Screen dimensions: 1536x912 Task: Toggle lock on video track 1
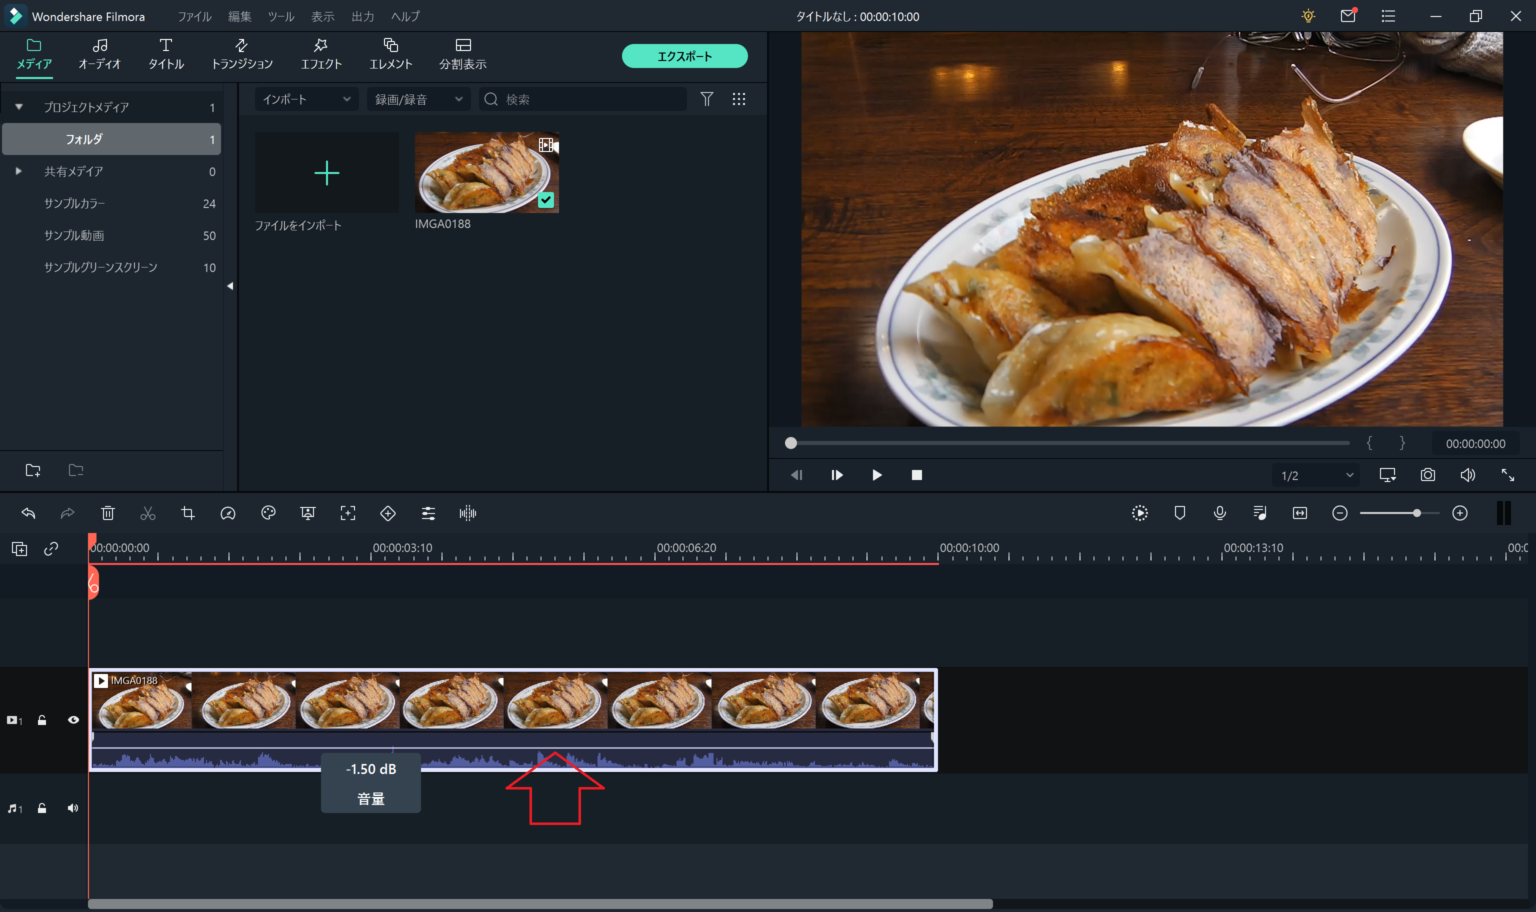click(42, 720)
